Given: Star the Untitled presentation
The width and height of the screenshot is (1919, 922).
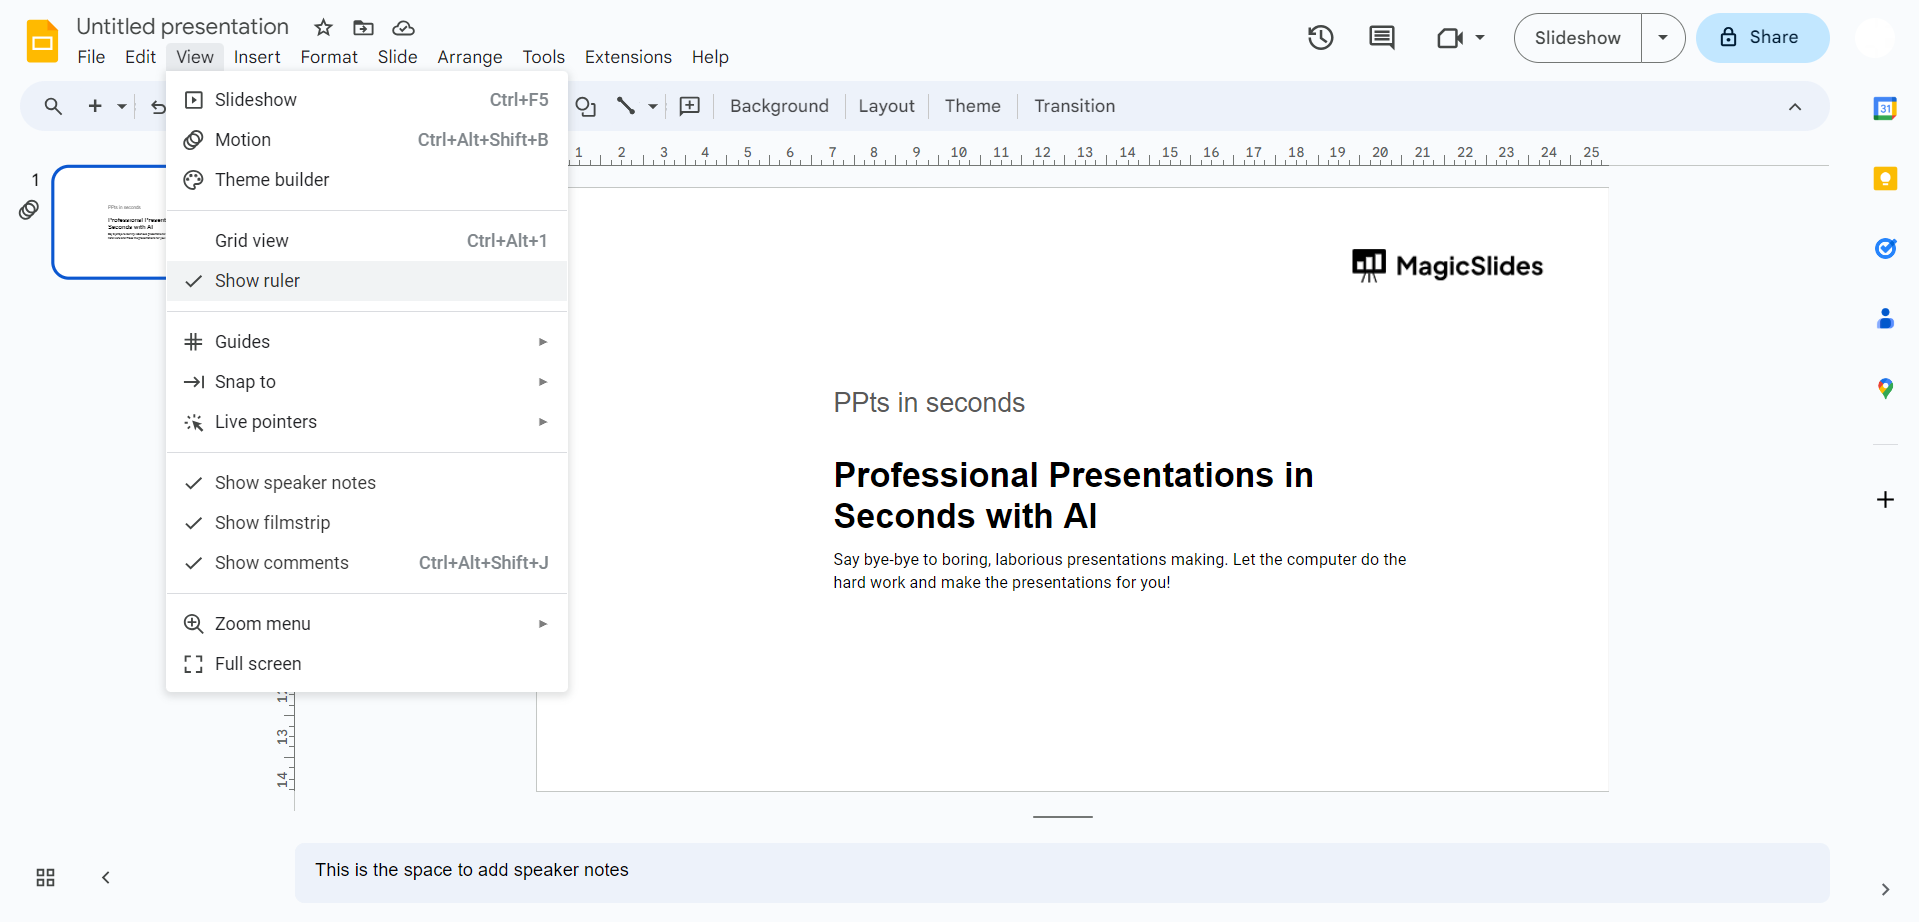Looking at the screenshot, I should 323,28.
